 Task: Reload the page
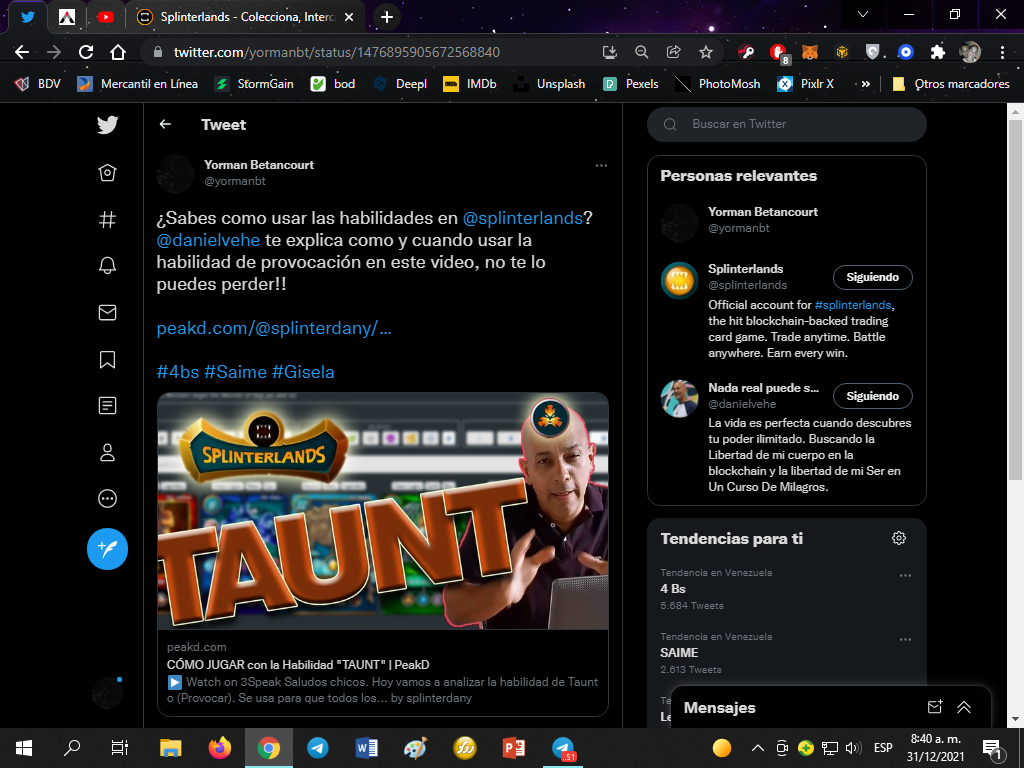coord(86,52)
